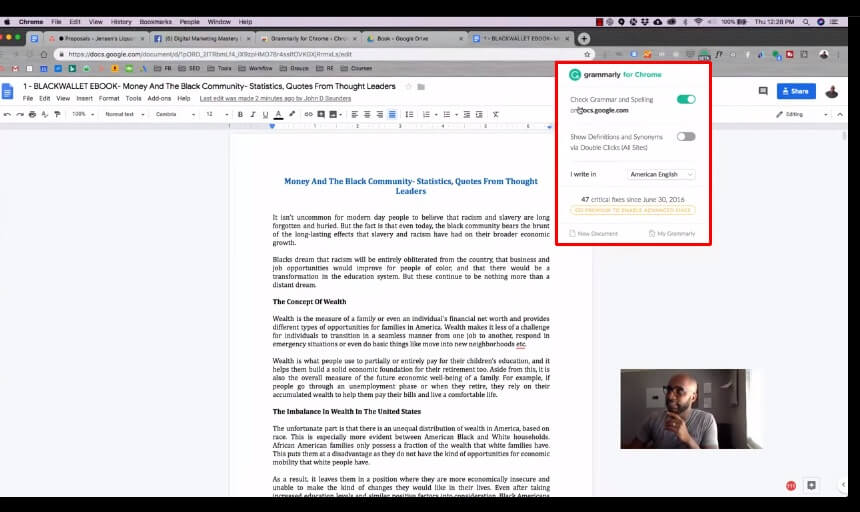Insert a link from toolbar

(x=308, y=115)
